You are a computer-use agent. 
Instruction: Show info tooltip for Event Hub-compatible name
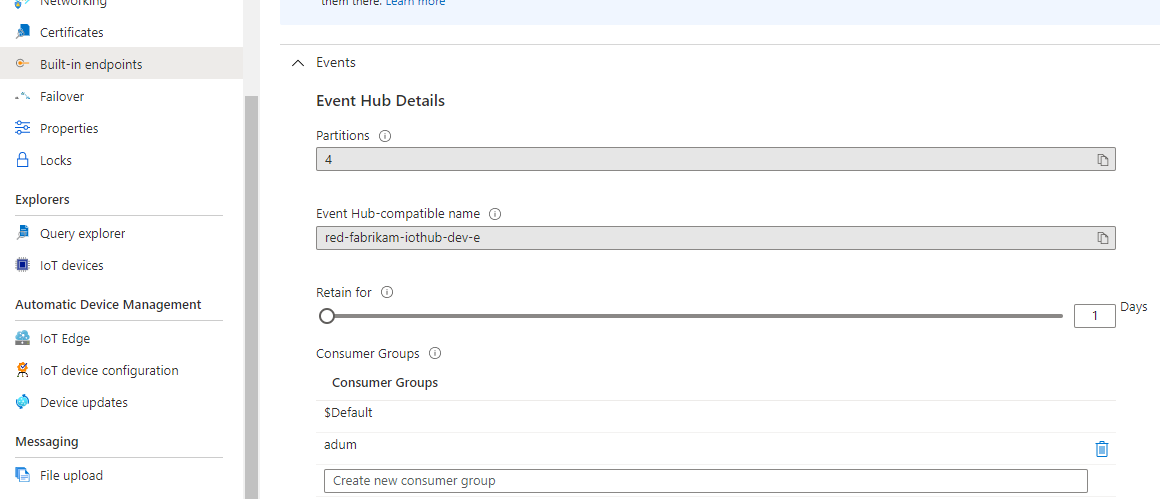[496, 214]
